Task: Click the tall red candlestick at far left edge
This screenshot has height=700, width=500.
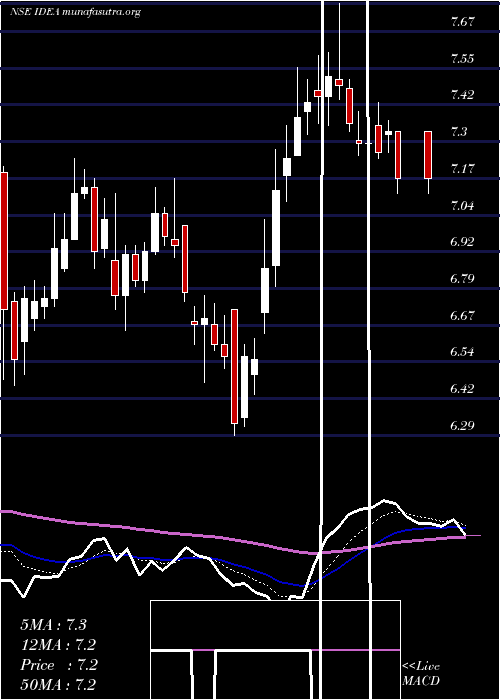Action: [x=4, y=241]
